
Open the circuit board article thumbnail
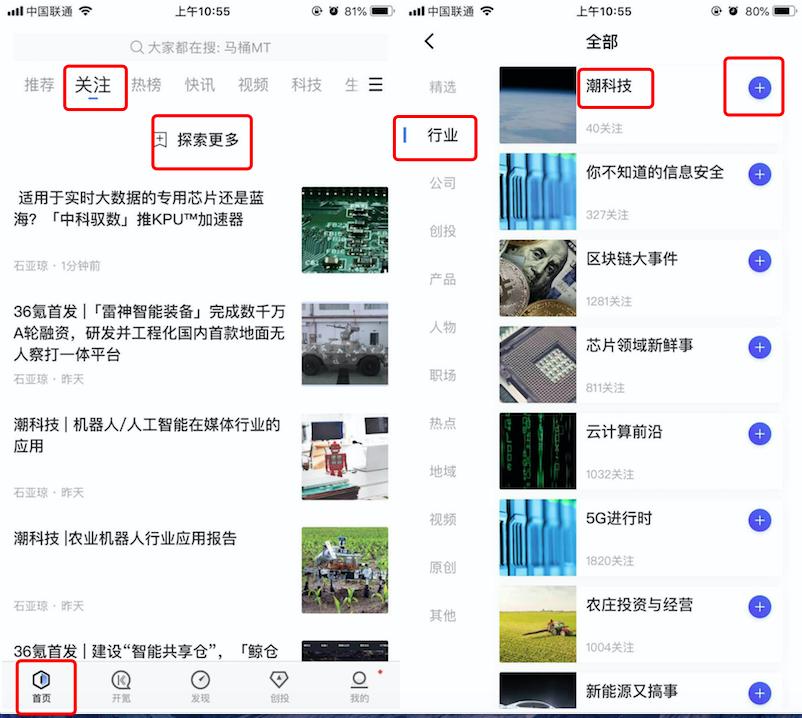click(x=345, y=230)
